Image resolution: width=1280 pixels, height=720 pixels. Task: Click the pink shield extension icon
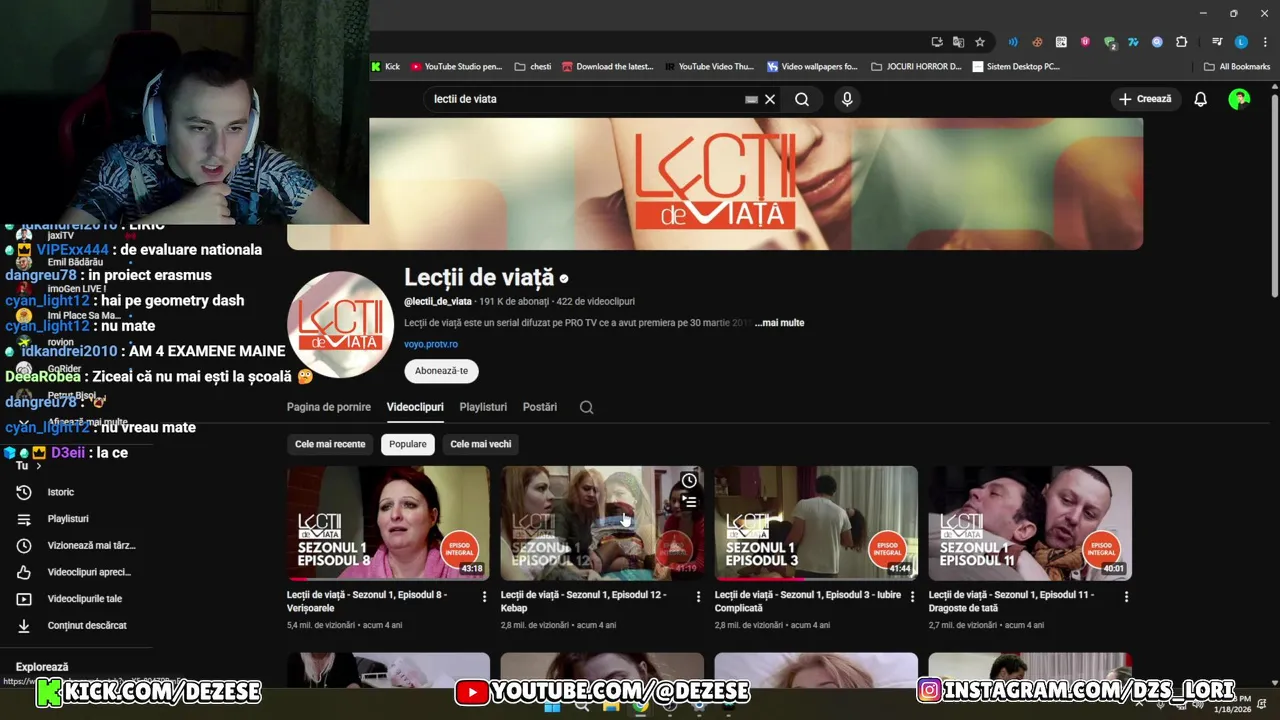coord(1085,42)
